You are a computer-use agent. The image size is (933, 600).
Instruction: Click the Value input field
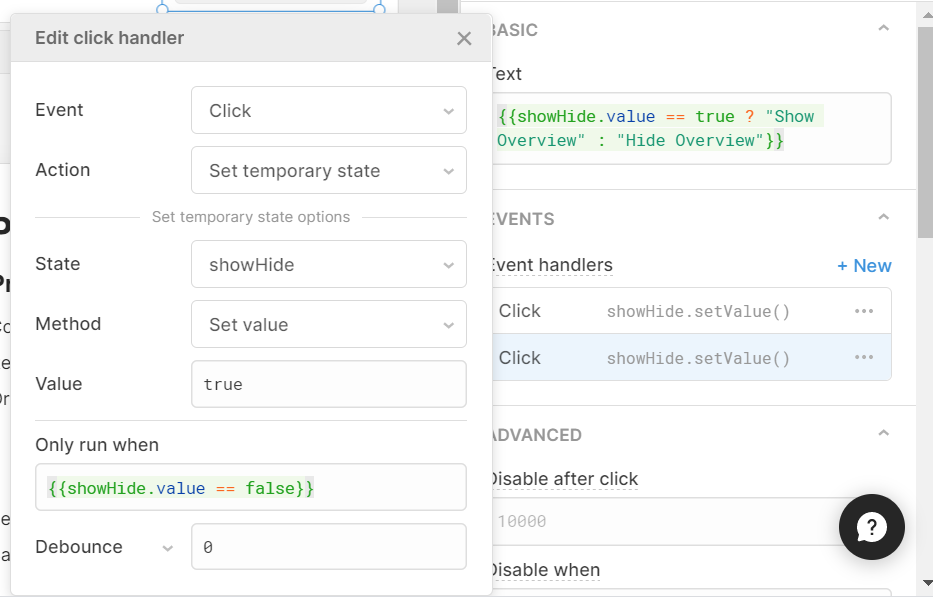(x=328, y=384)
